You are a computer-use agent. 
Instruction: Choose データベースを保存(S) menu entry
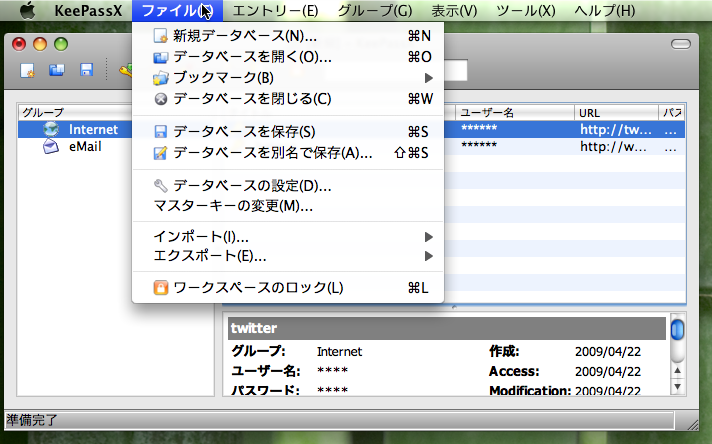pos(287,132)
